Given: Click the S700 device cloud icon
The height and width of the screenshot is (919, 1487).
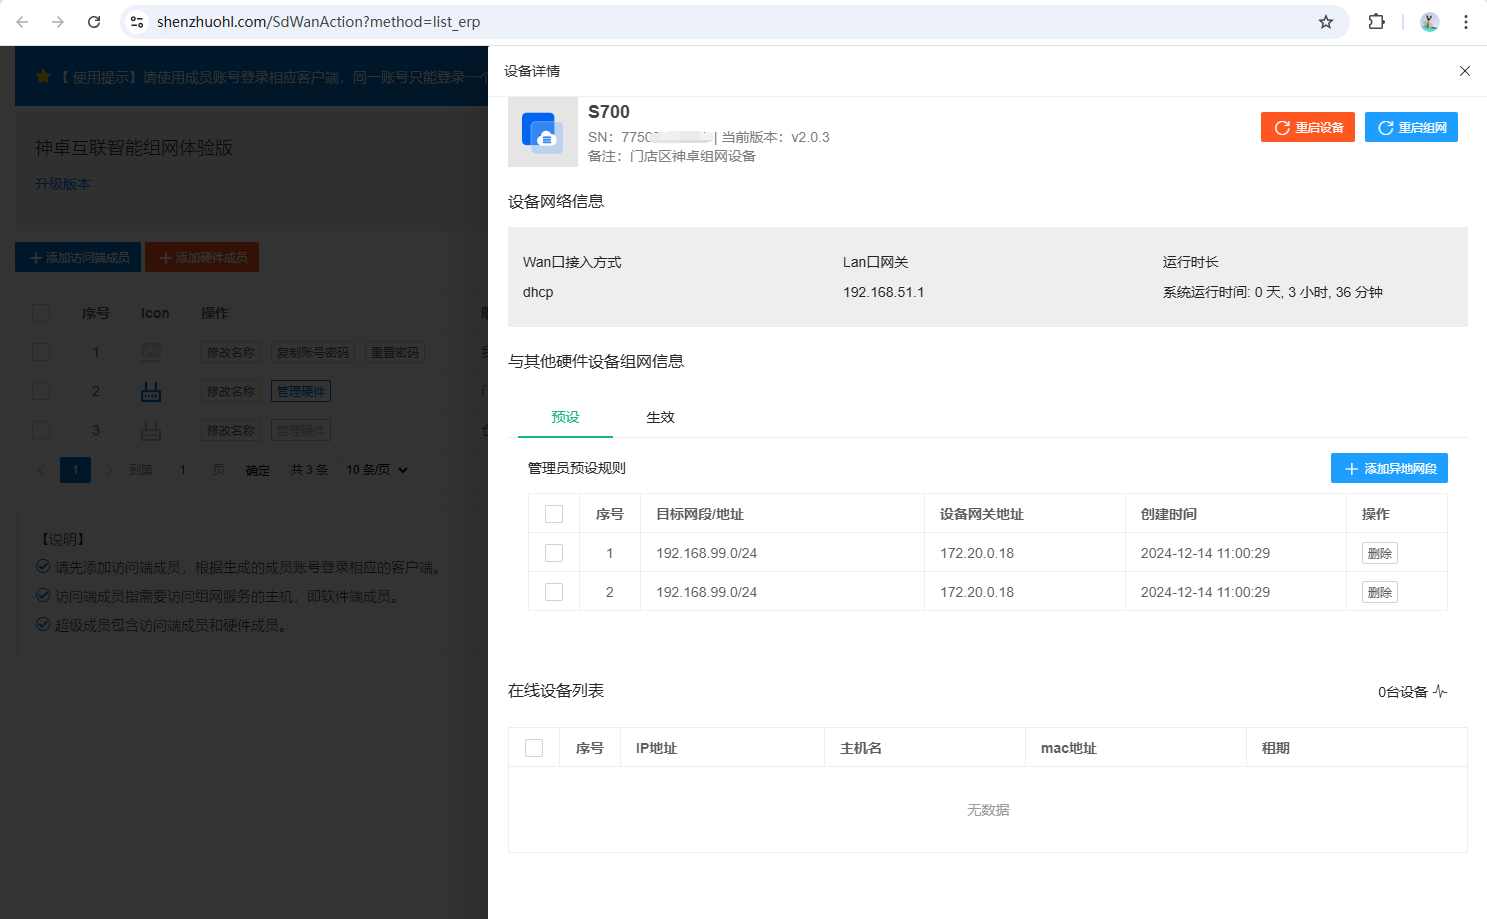Looking at the screenshot, I should click(543, 132).
